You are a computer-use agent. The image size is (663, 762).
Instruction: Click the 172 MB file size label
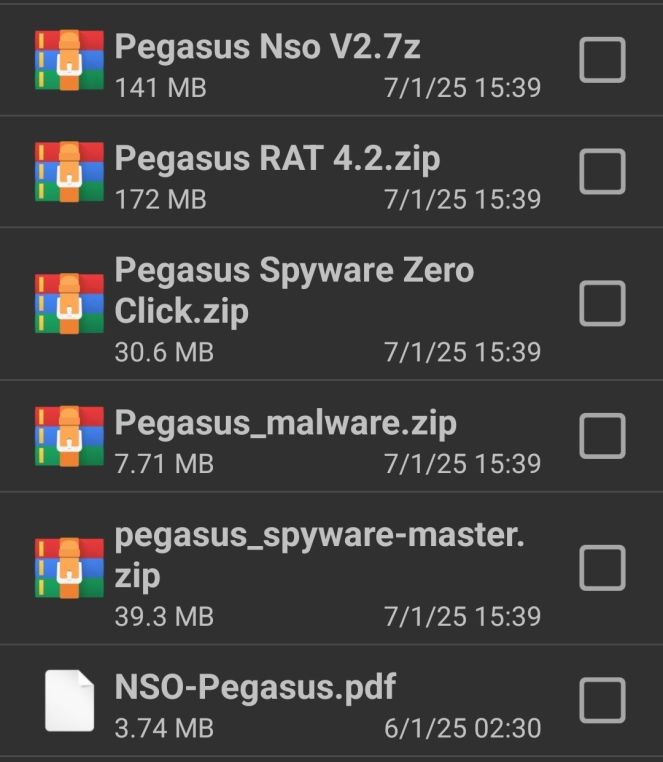tap(160, 200)
